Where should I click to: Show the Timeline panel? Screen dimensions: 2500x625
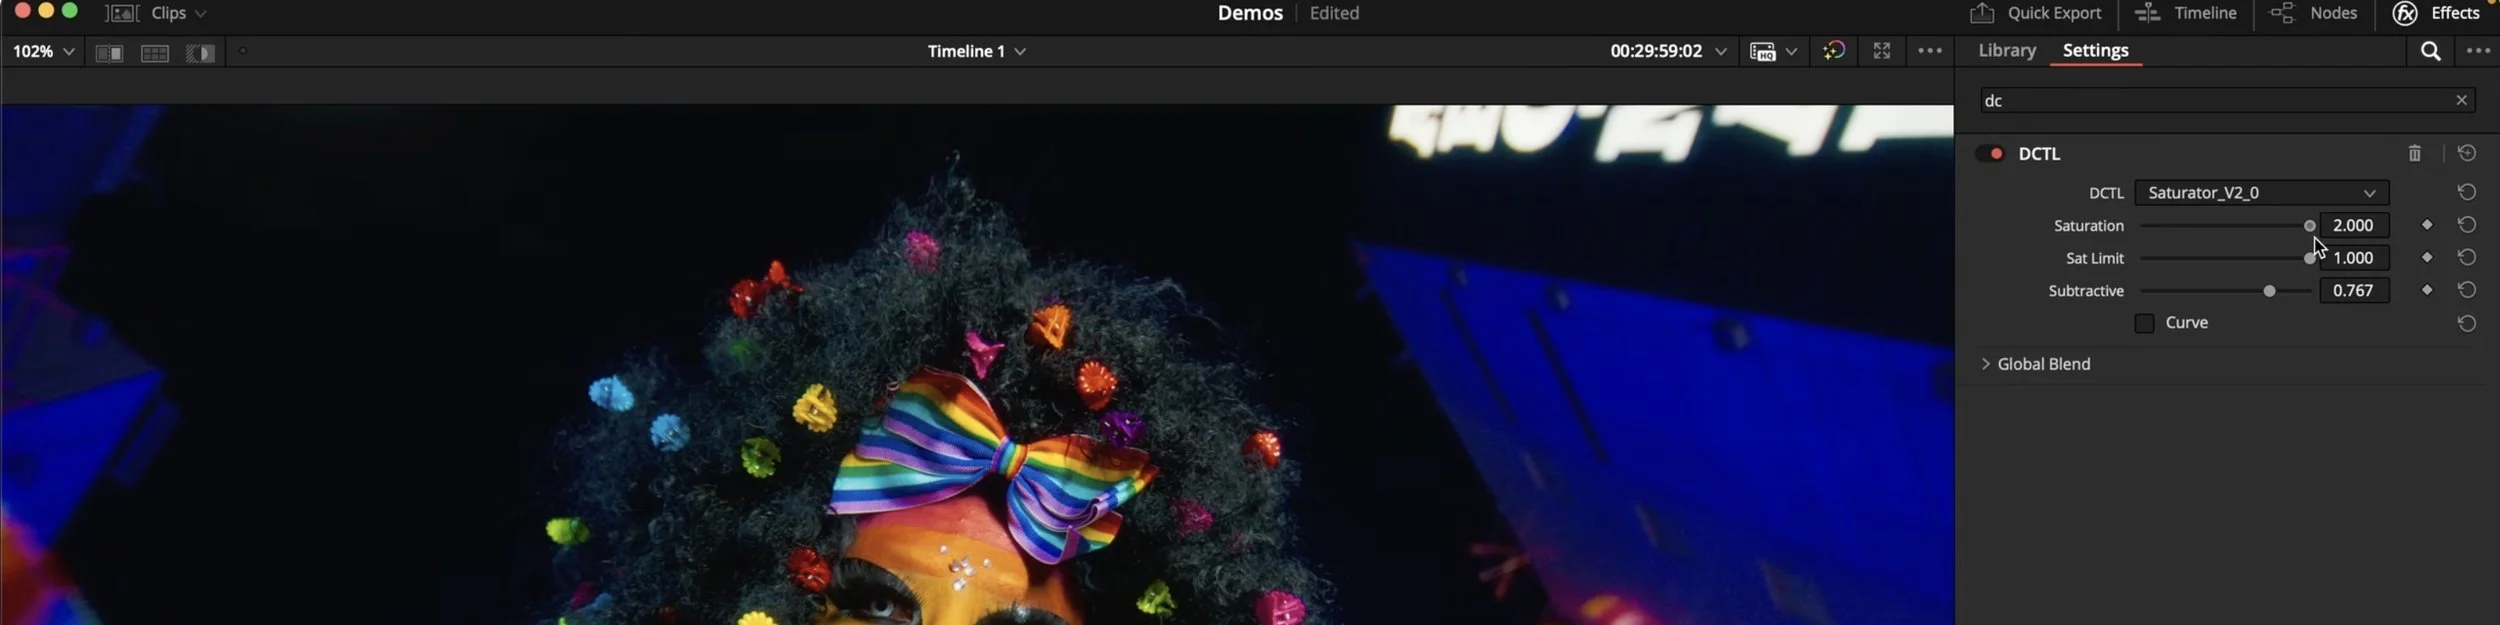[2186, 13]
